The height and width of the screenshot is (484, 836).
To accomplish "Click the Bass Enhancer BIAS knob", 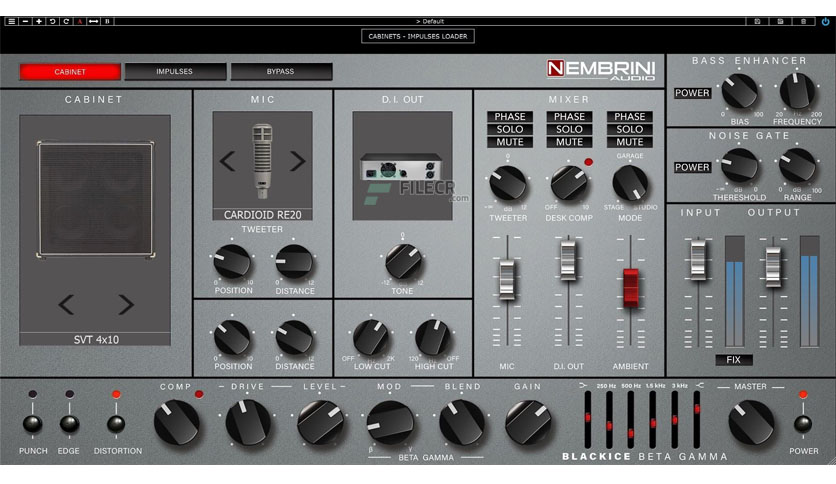I will pyautogui.click(x=739, y=91).
